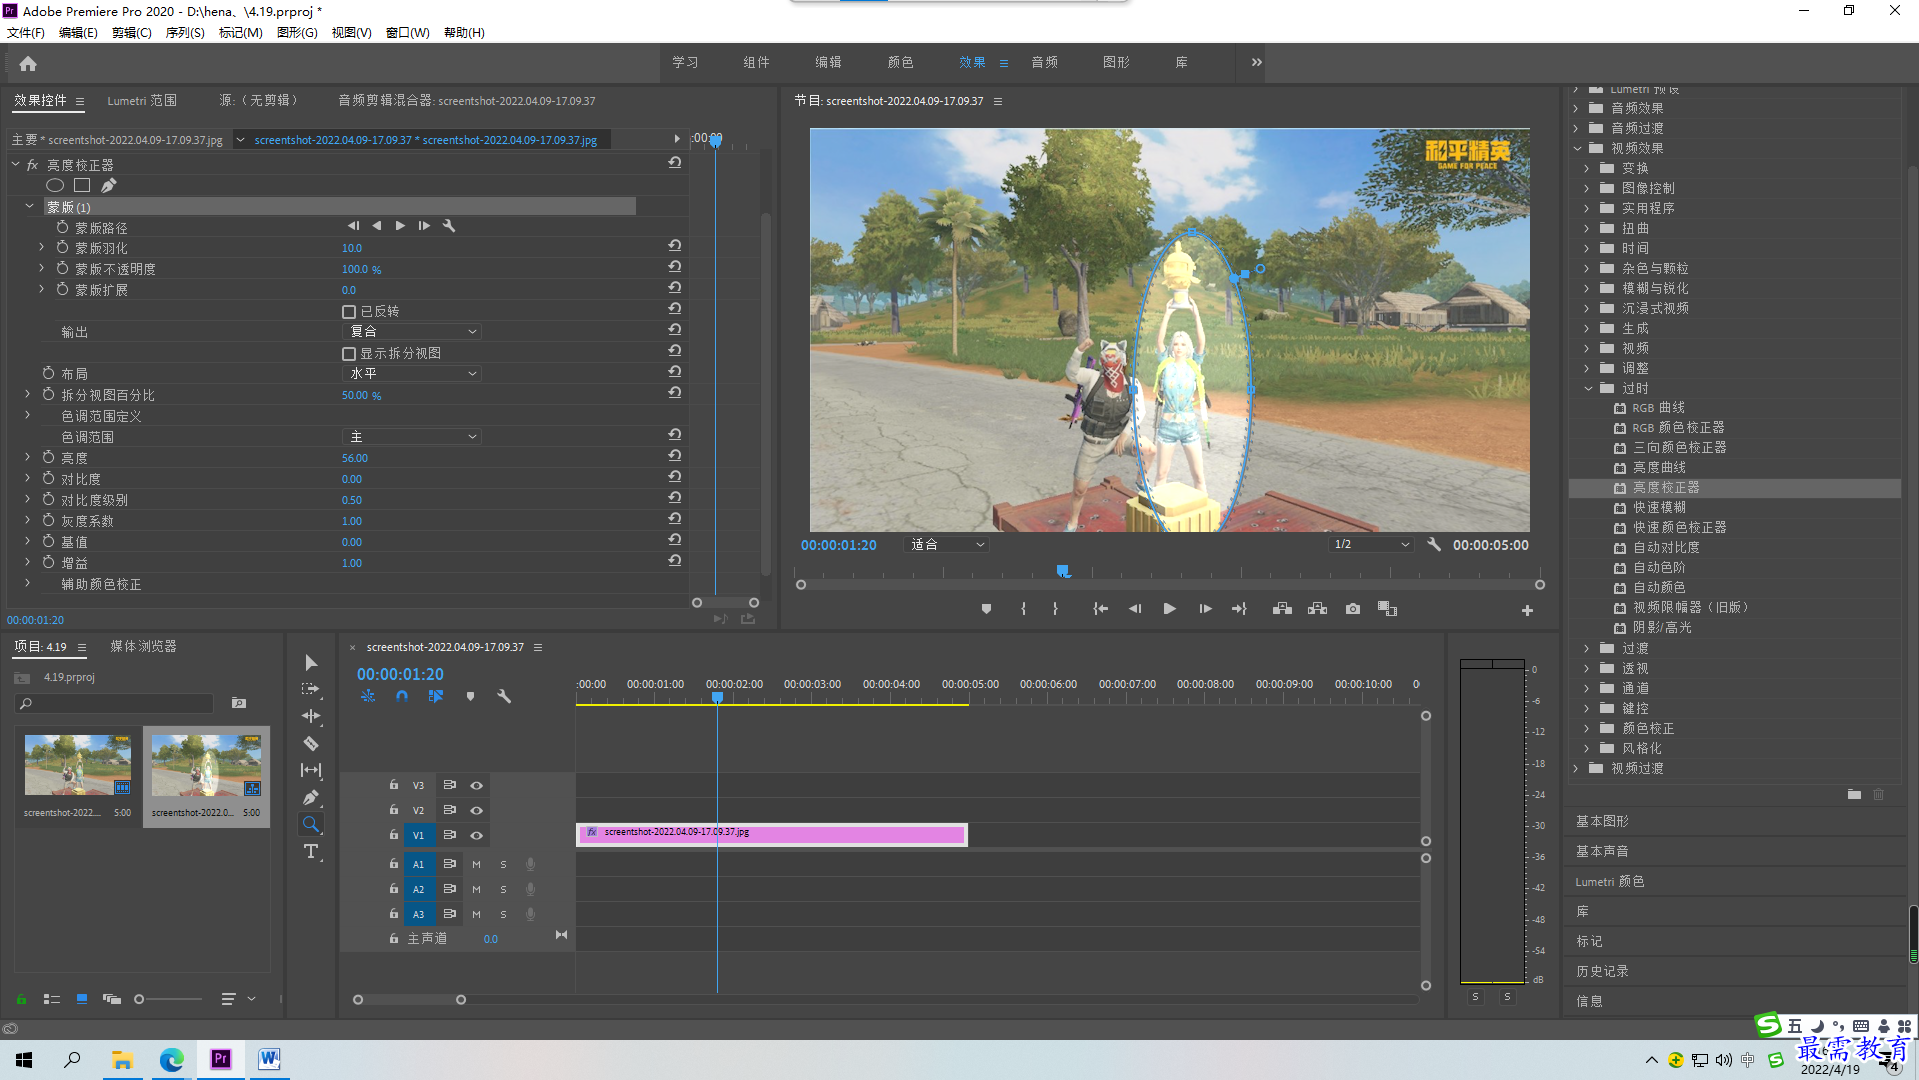Open the button editor plus icon
This screenshot has width=1919, height=1080.
click(x=1527, y=610)
